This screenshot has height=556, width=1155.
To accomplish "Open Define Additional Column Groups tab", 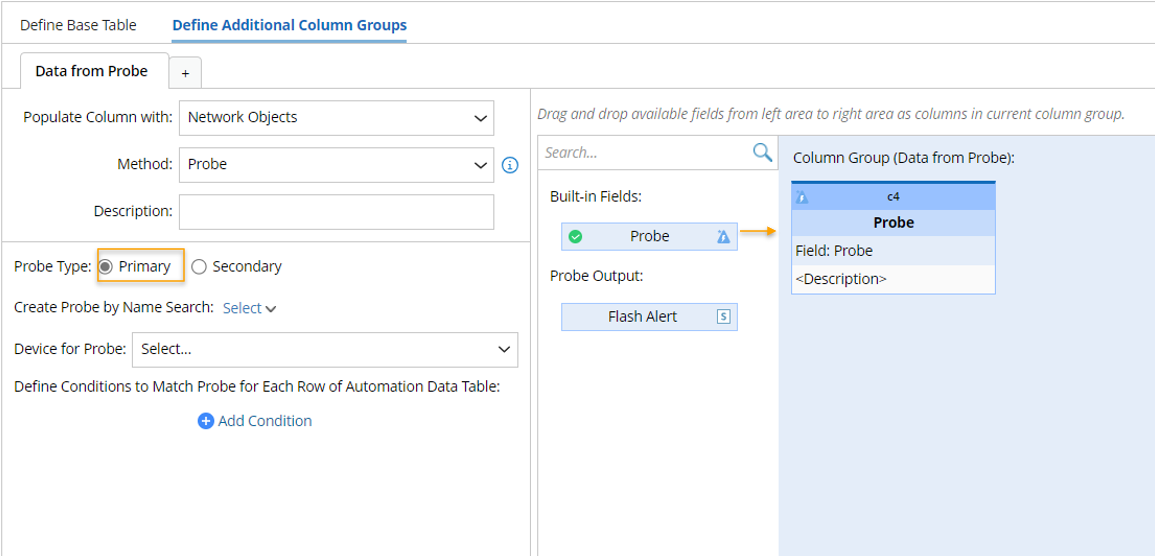I will 289,25.
